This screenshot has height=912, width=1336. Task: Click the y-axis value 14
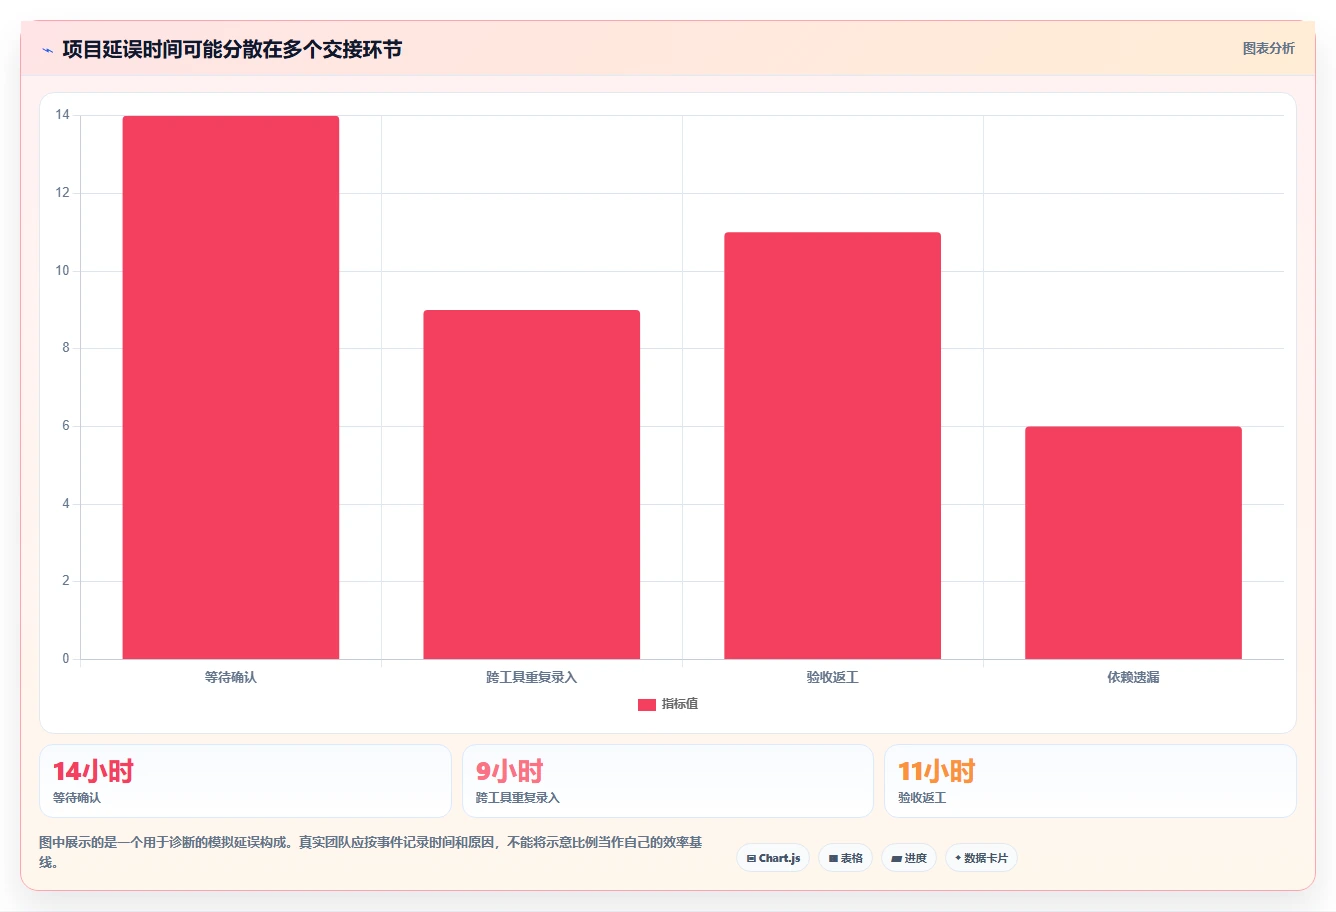[63, 115]
